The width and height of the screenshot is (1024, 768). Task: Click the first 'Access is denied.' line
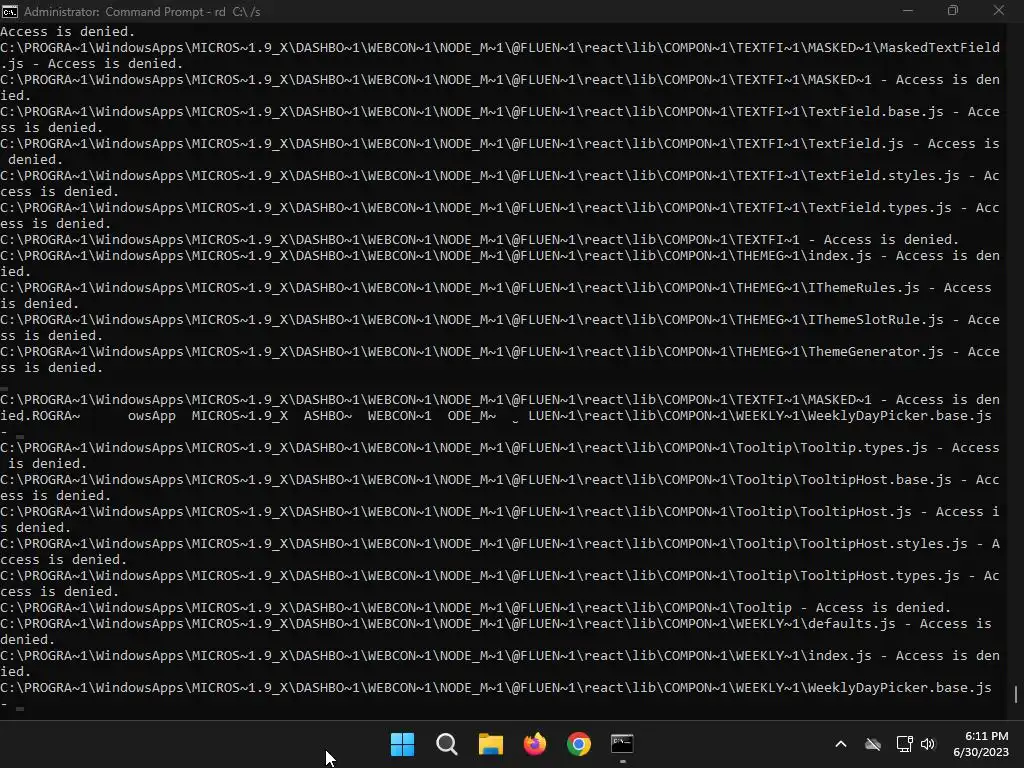pyautogui.click(x=67, y=31)
